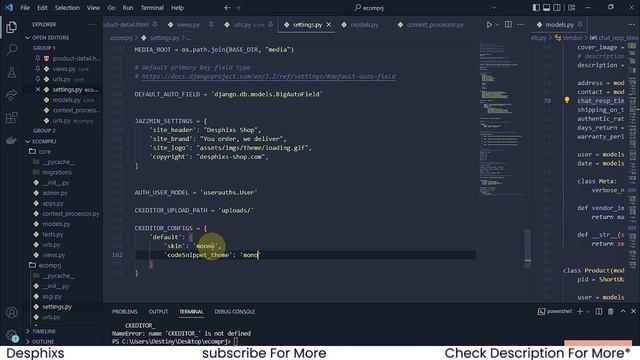Open the Extensions view icon
The width and height of the screenshot is (640, 360).
[x=11, y=118]
